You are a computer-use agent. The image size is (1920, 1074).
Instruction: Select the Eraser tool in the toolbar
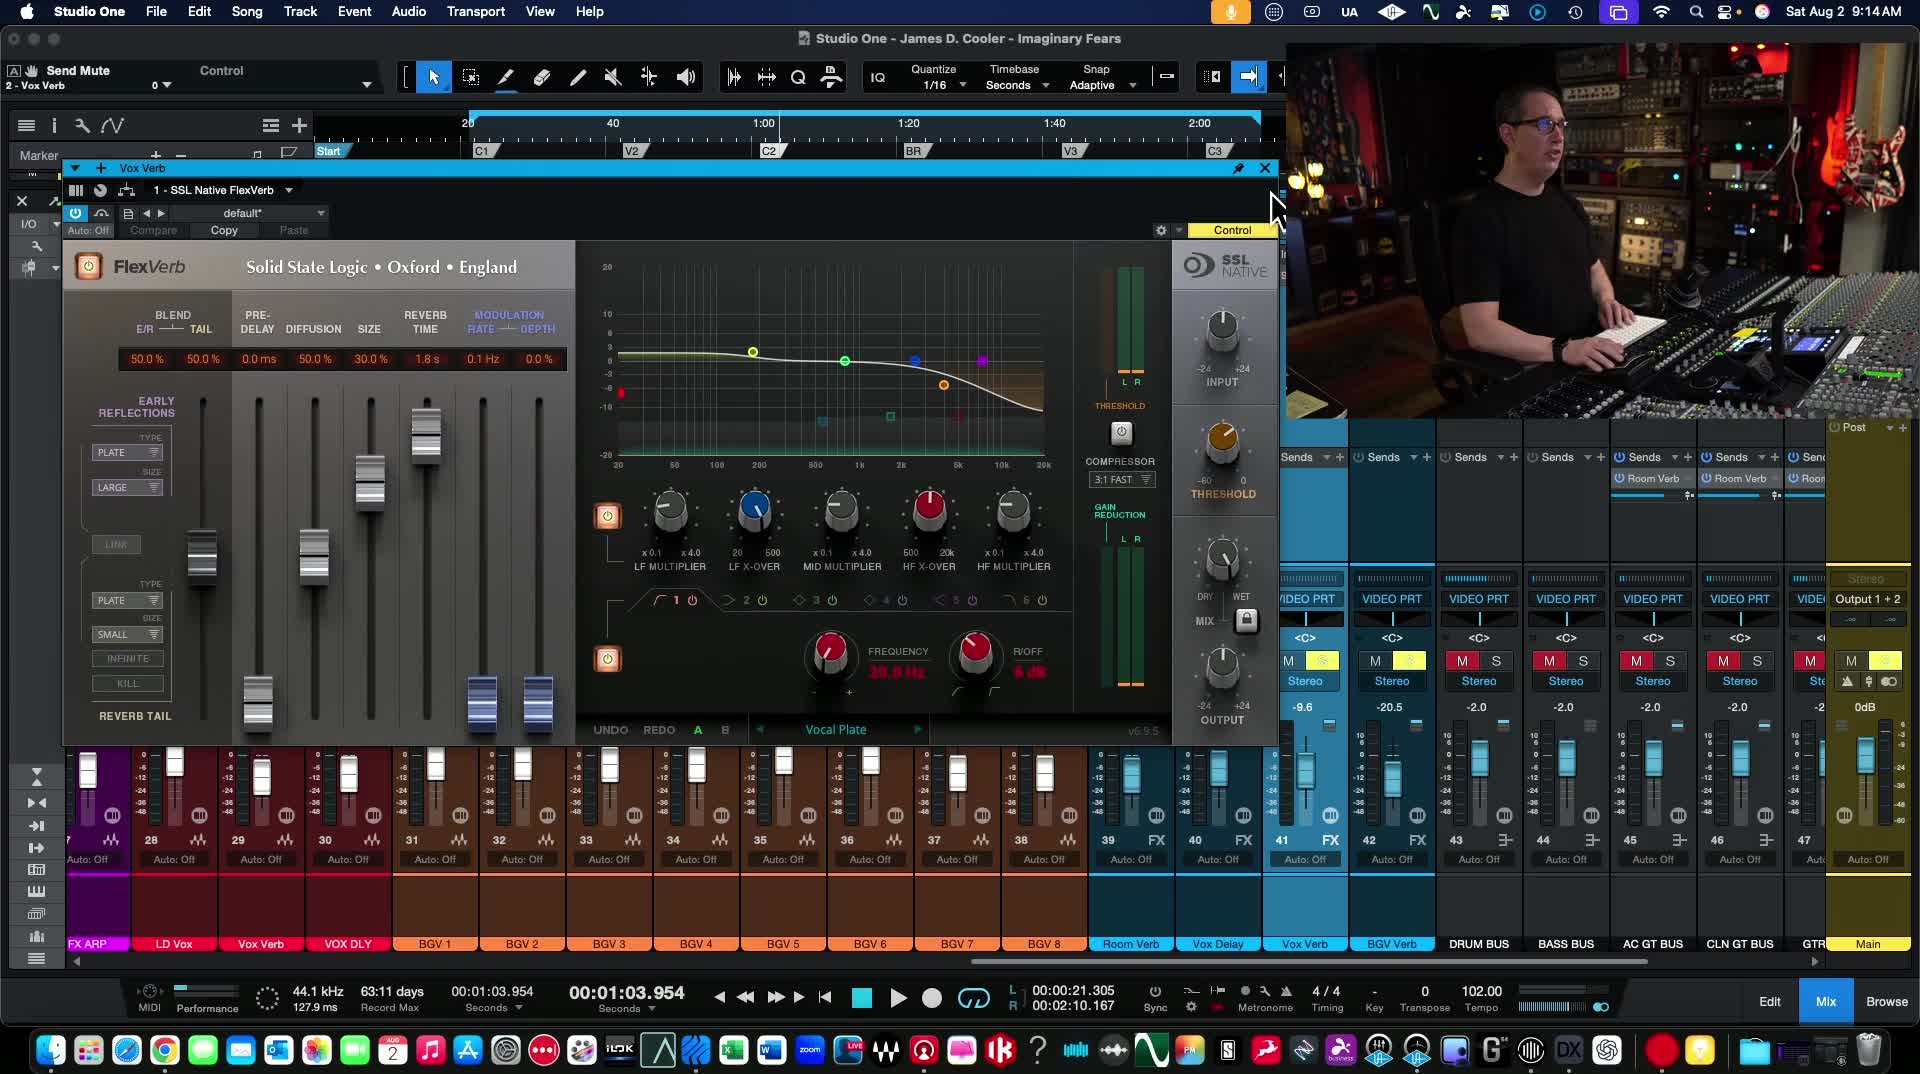tap(541, 77)
